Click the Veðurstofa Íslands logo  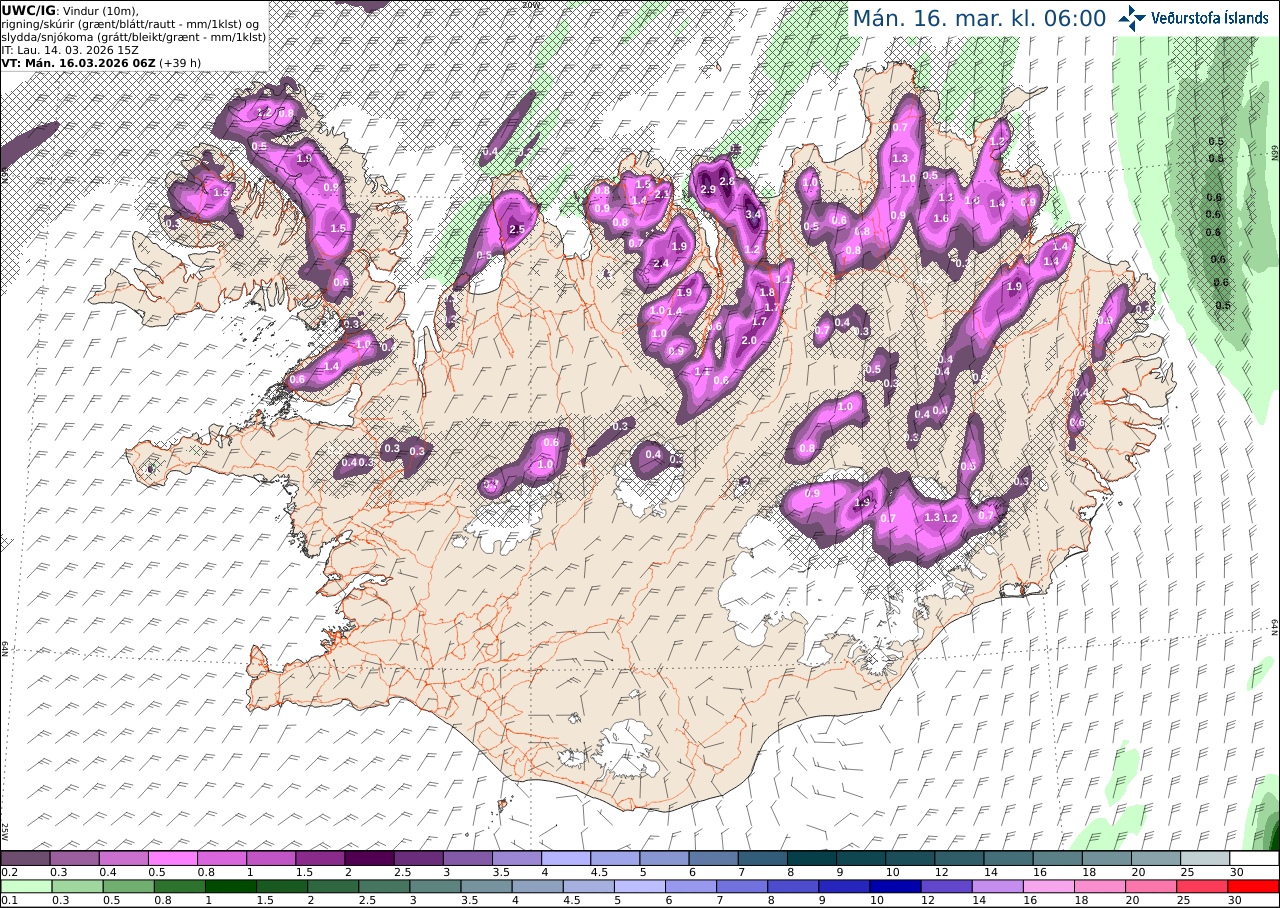[1193, 18]
